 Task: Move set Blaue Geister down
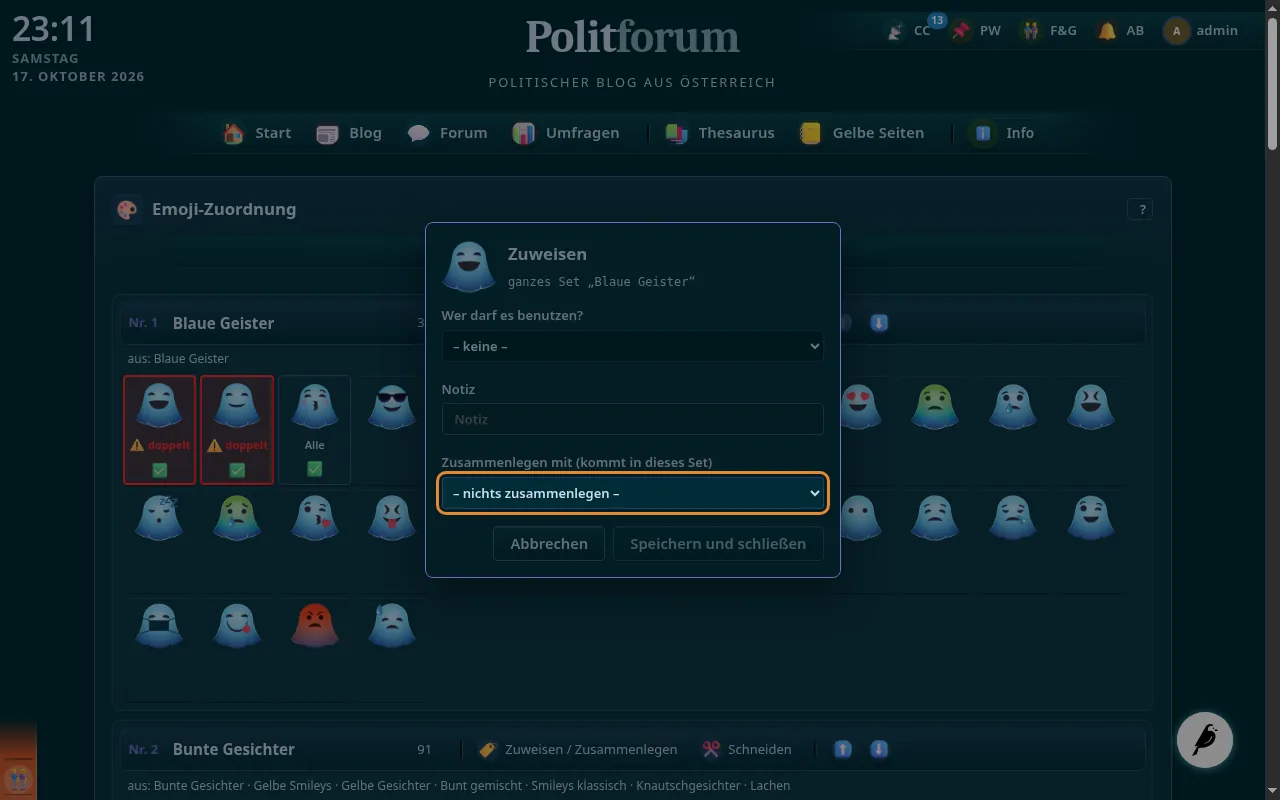[879, 323]
